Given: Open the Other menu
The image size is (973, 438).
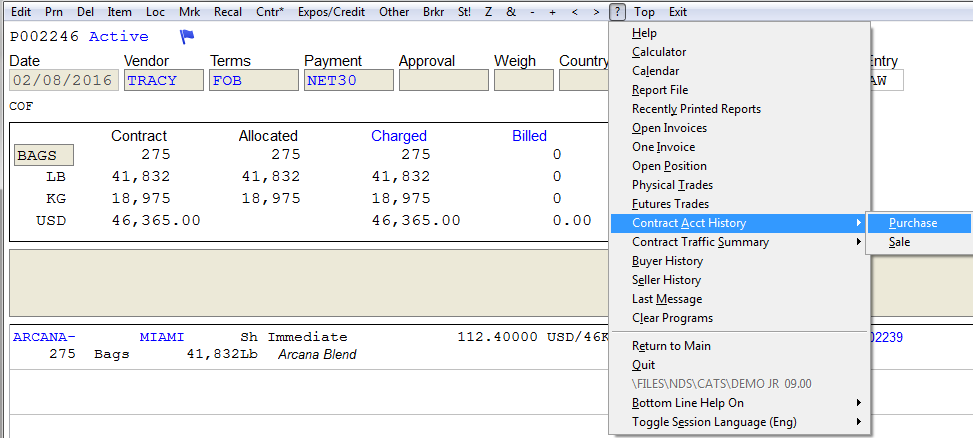Looking at the screenshot, I should (394, 12).
